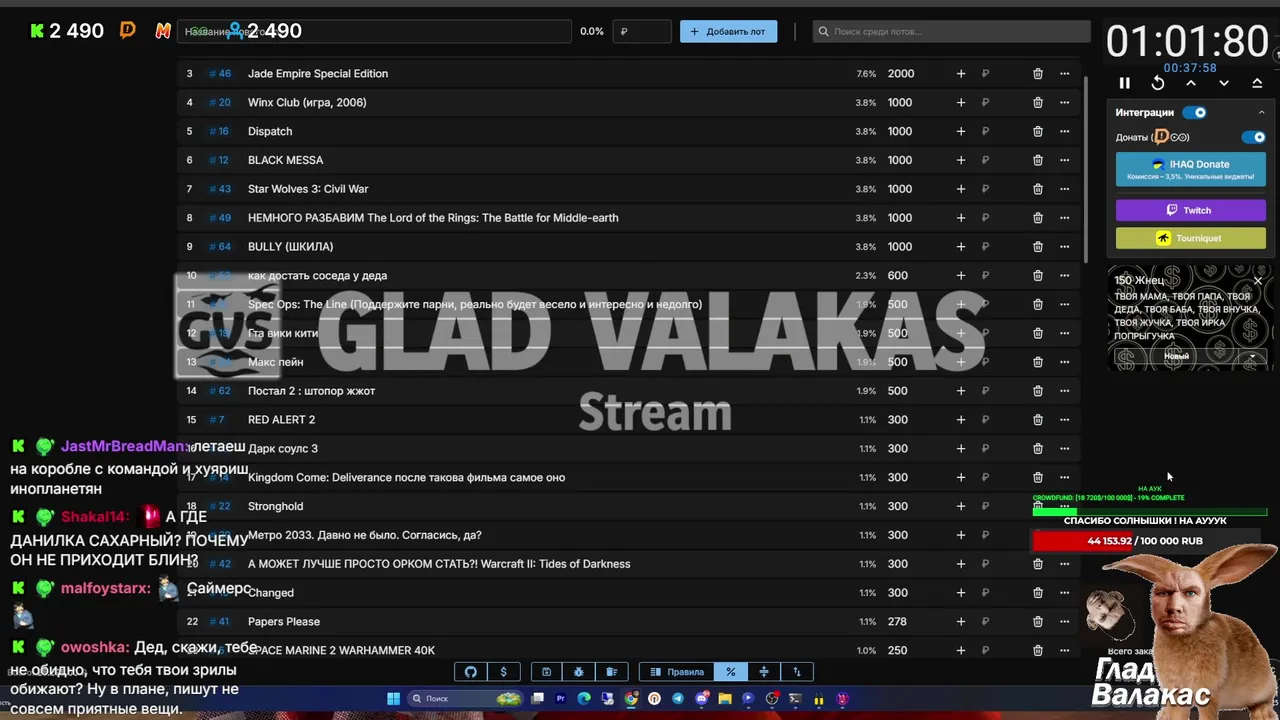1280x720 pixels.
Task: Open the Windows Start menu
Action: (x=393, y=699)
